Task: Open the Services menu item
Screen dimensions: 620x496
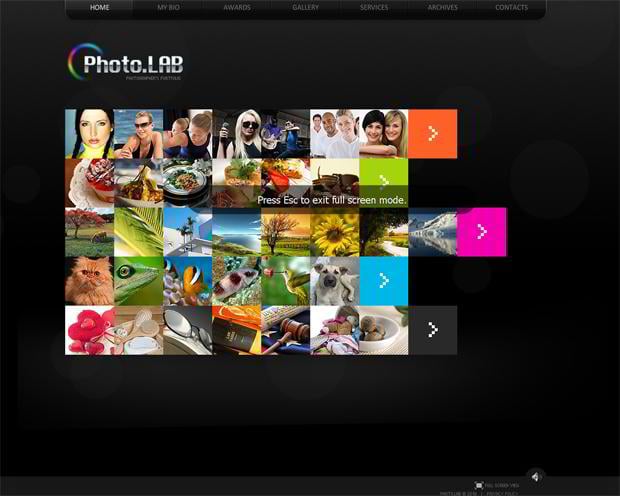Action: pyautogui.click(x=374, y=8)
